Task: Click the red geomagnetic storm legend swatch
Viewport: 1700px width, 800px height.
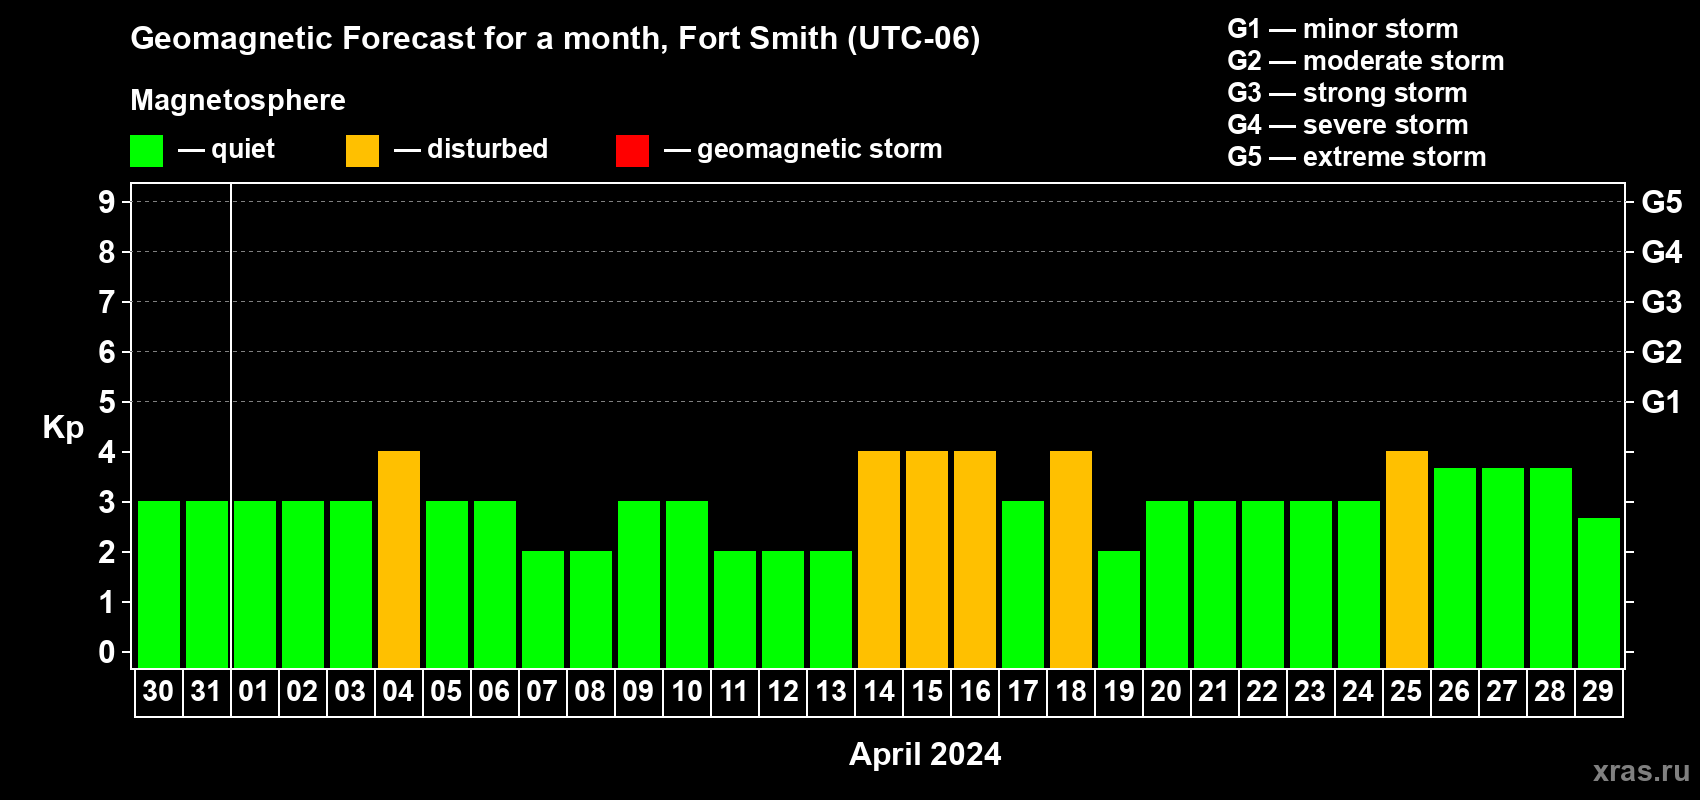Action: tap(632, 151)
